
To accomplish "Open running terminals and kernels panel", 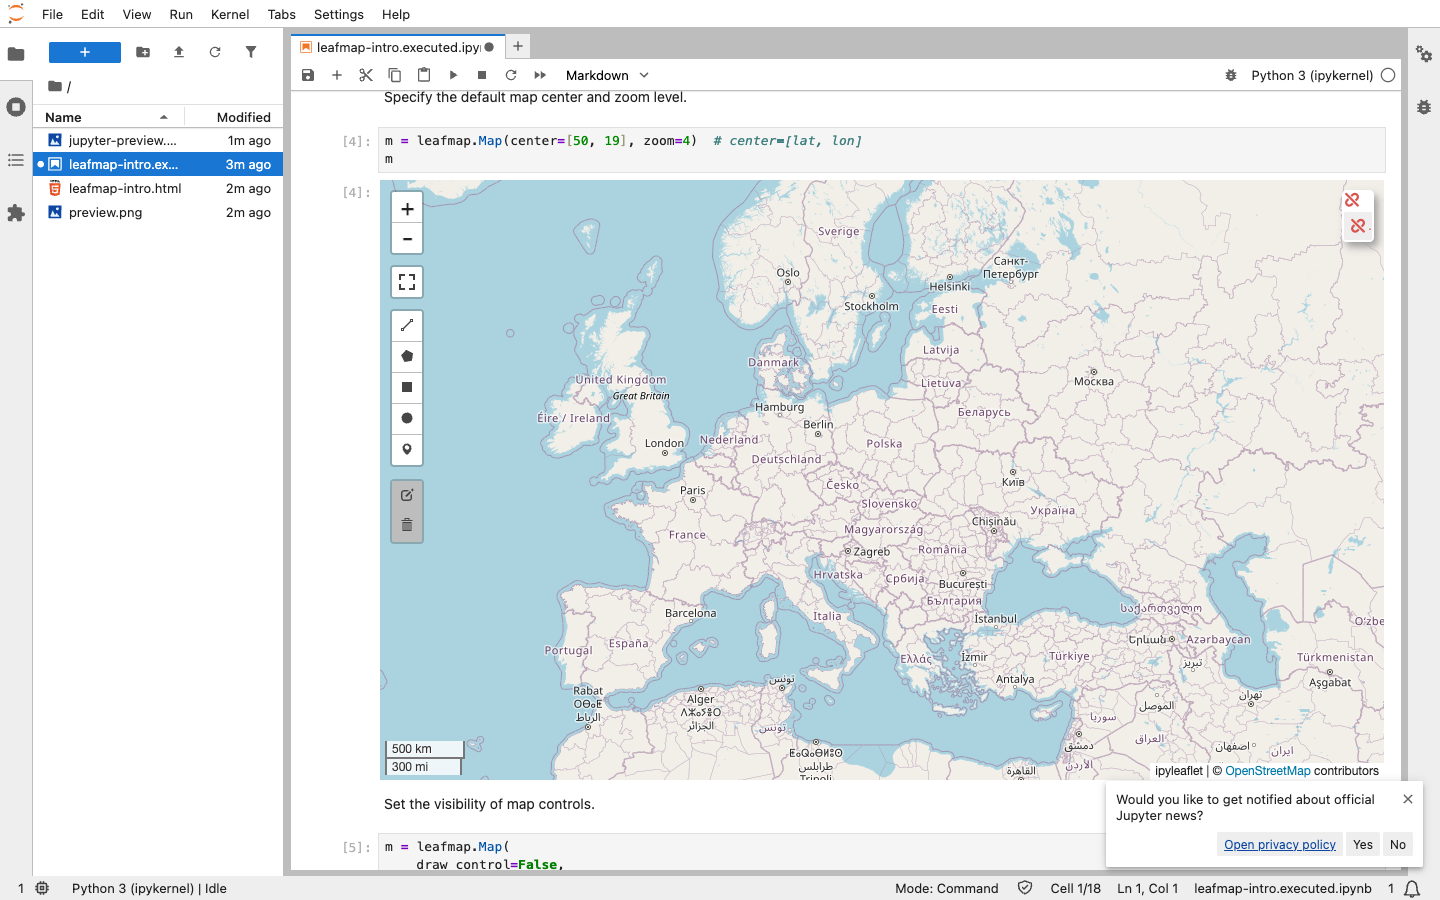I will 16,107.
